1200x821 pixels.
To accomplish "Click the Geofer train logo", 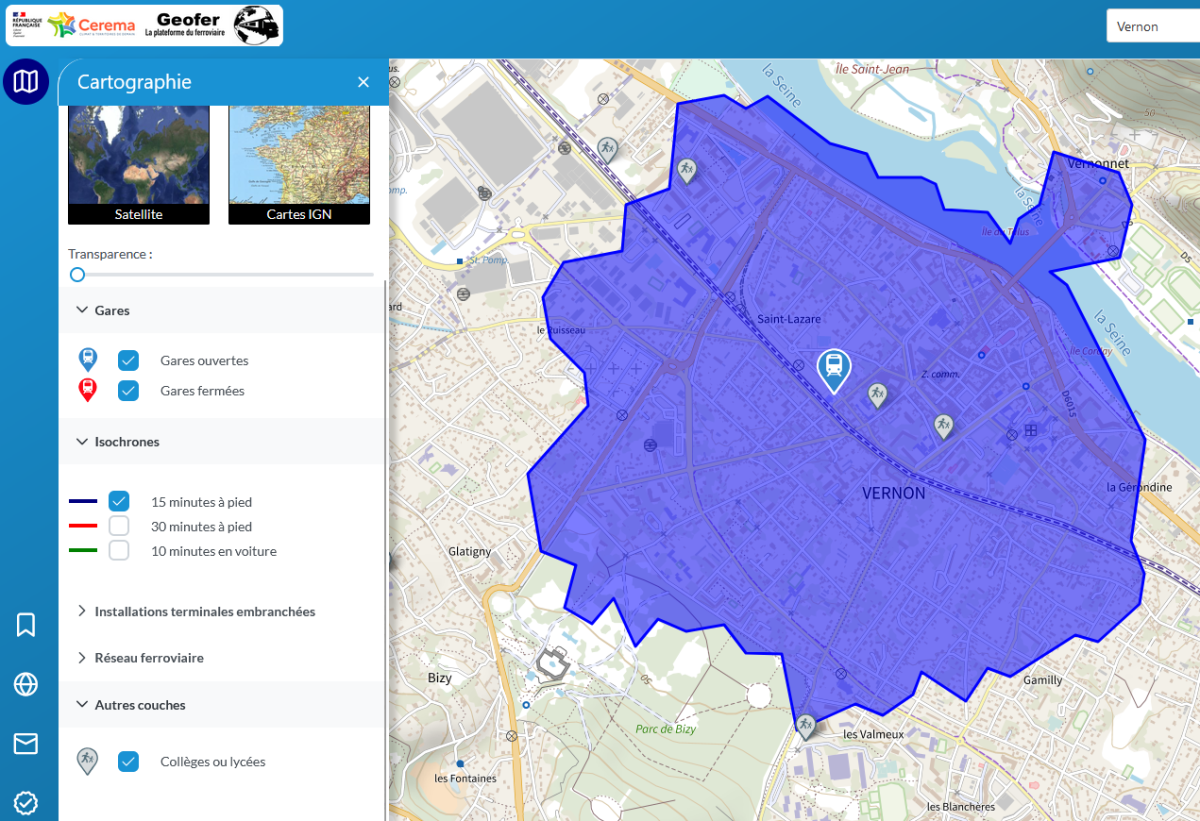I will pyautogui.click(x=256, y=25).
